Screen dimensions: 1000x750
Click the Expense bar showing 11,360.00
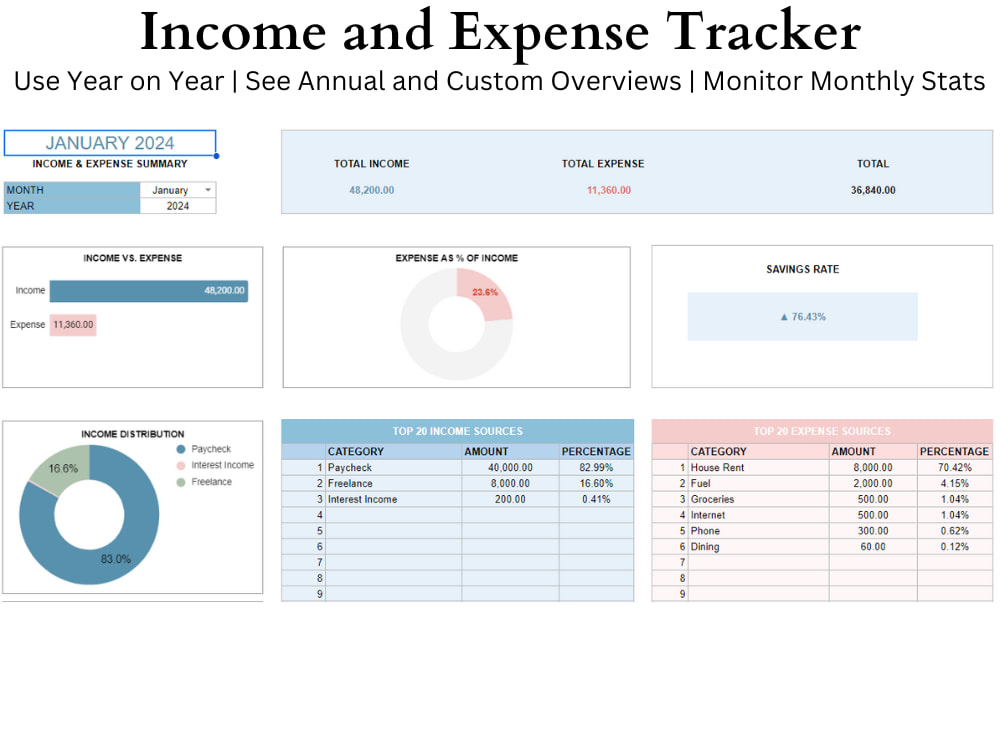pos(73,325)
